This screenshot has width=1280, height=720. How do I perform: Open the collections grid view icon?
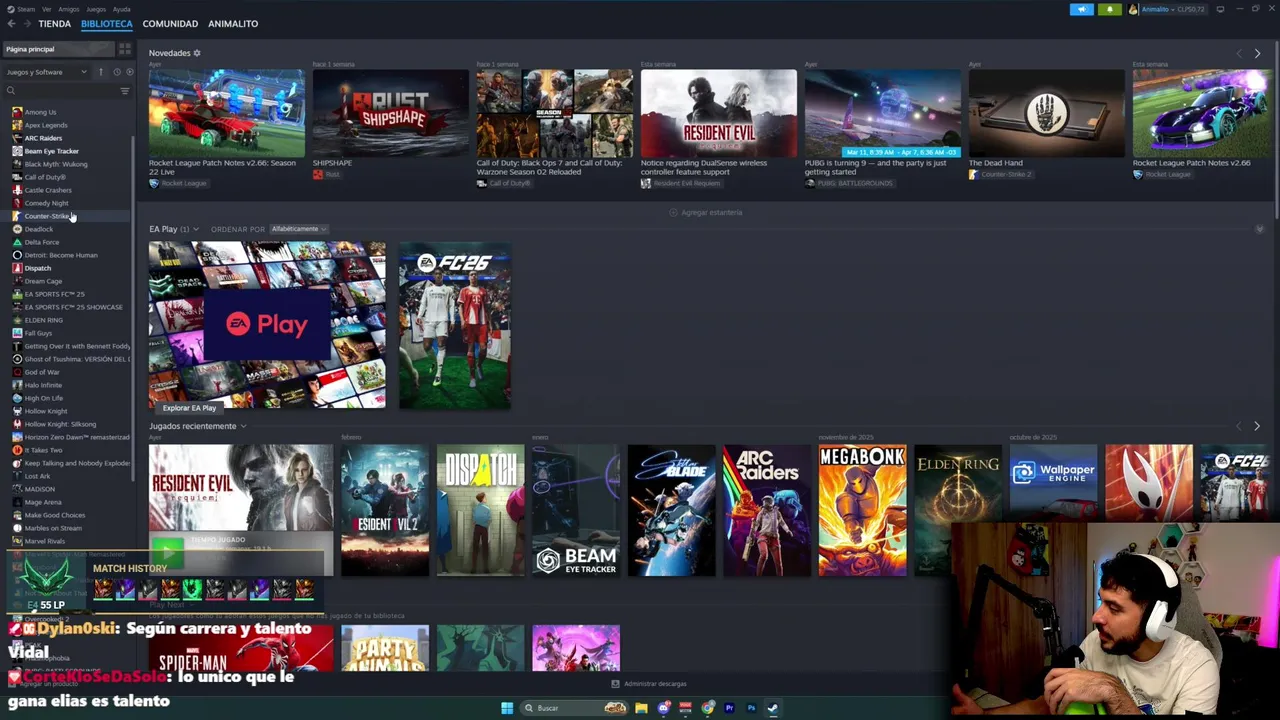tap(125, 49)
